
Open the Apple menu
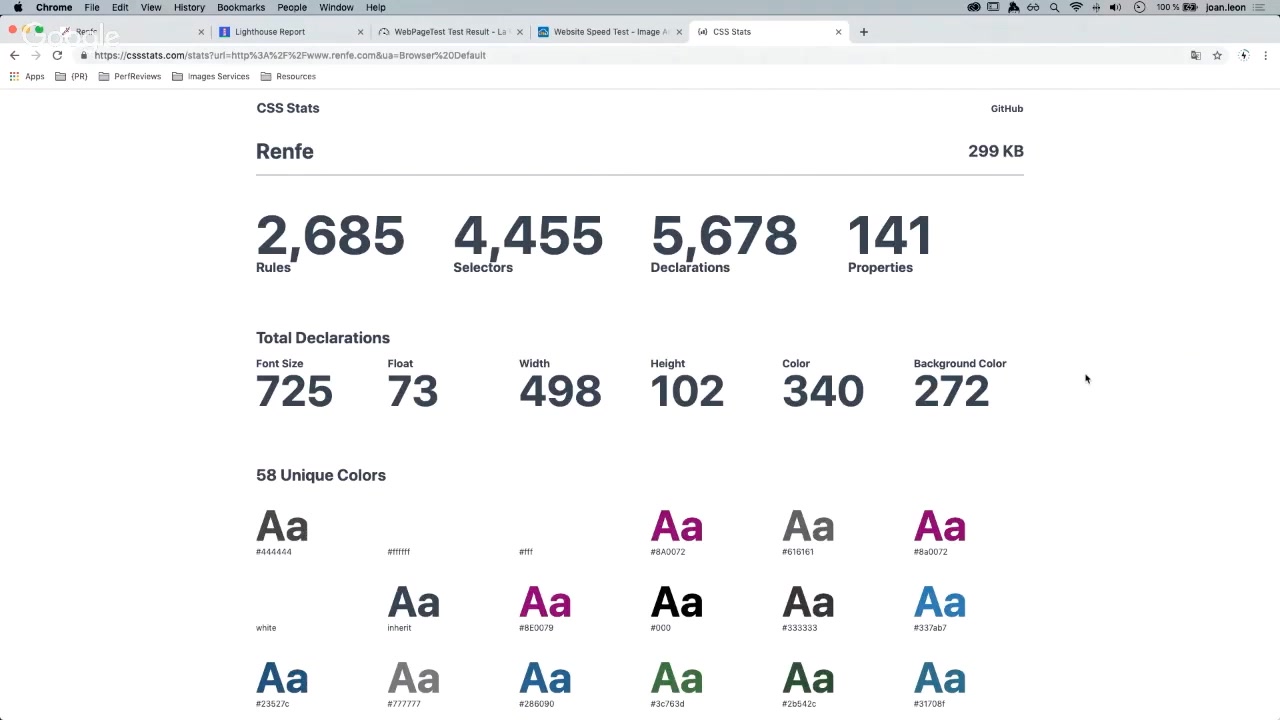tap(18, 7)
